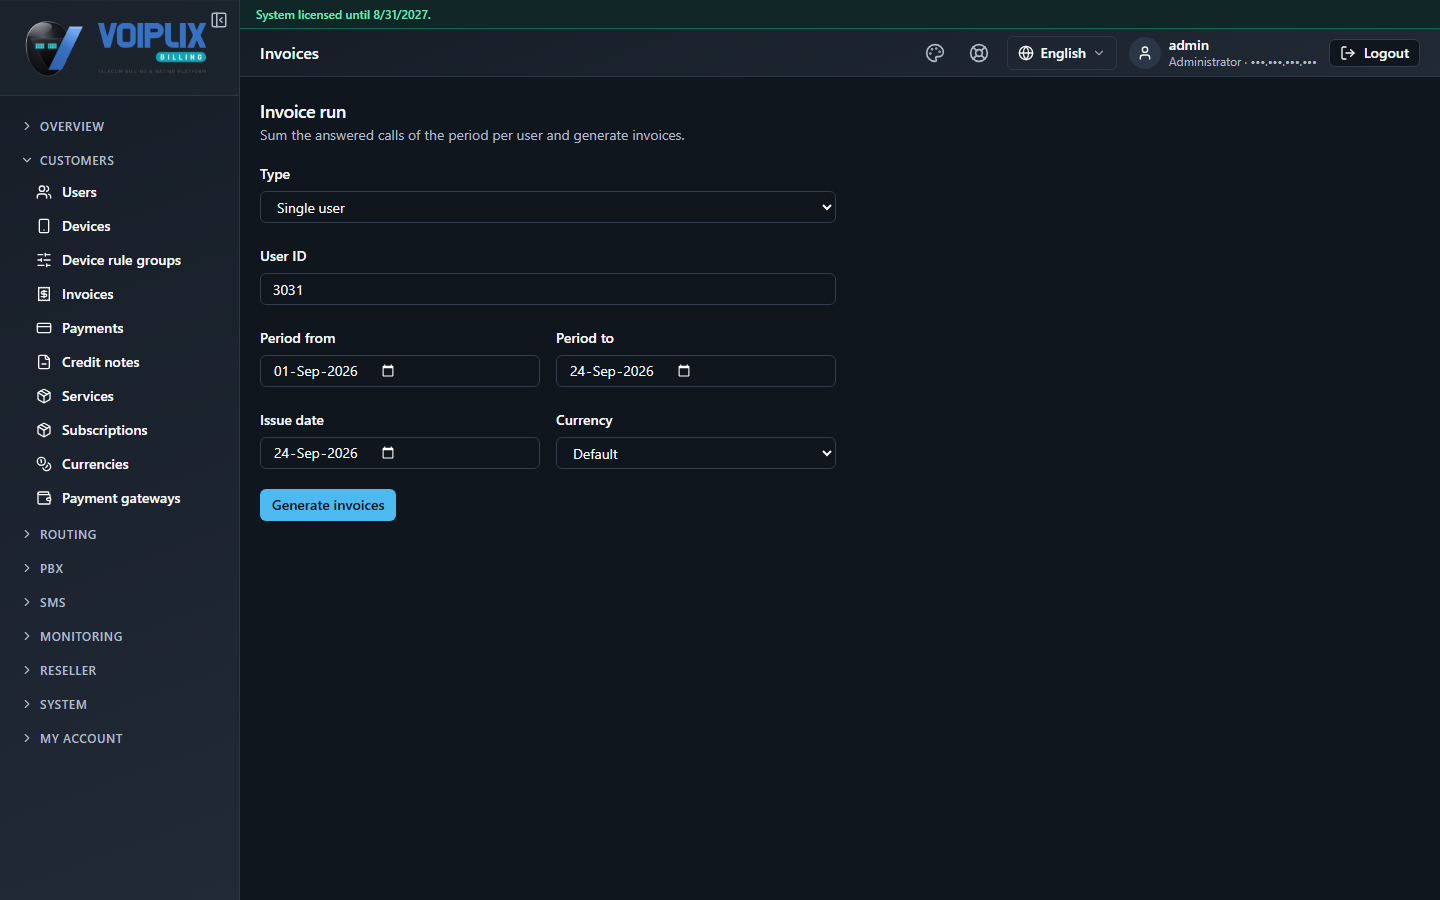This screenshot has height=900, width=1440.
Task: Expand the PBX sidebar section
Action: coord(52,569)
